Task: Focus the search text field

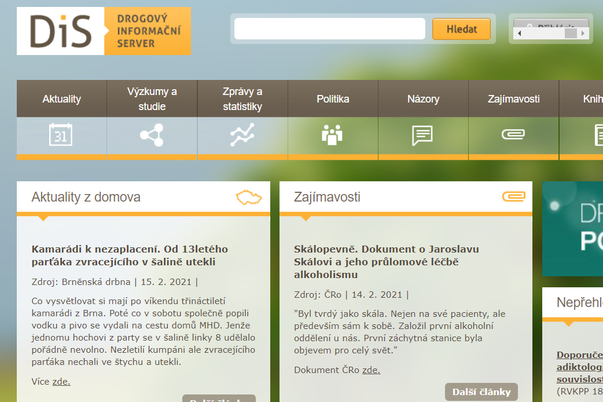Action: [x=330, y=28]
